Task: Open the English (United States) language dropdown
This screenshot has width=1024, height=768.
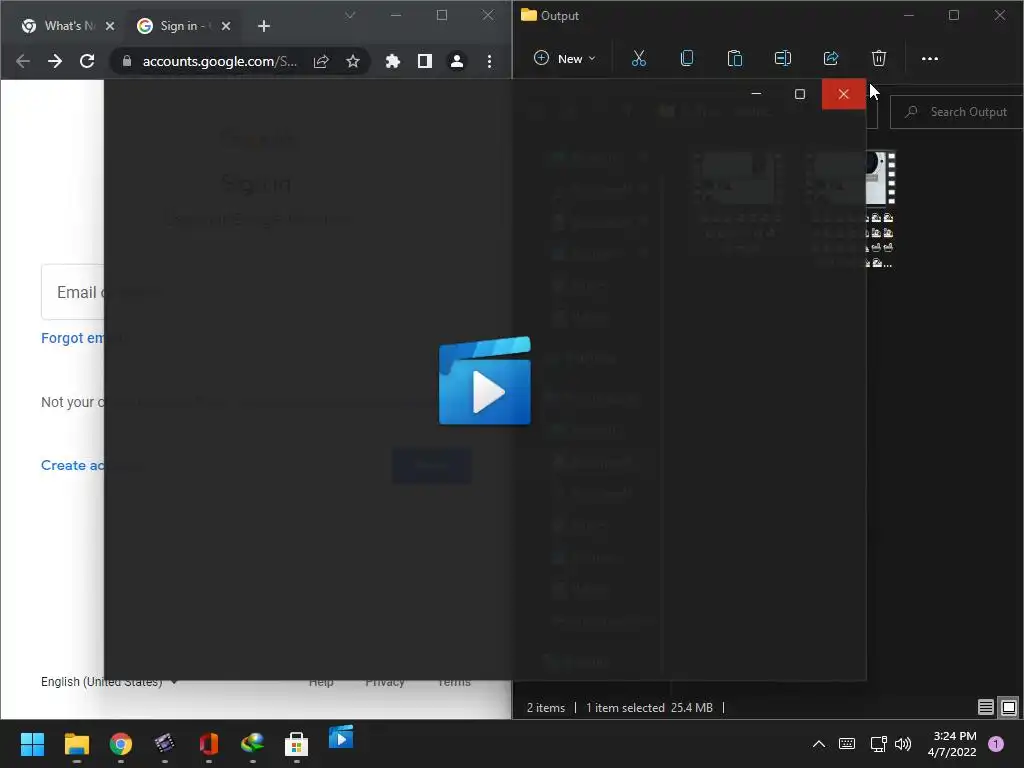Action: [108, 681]
